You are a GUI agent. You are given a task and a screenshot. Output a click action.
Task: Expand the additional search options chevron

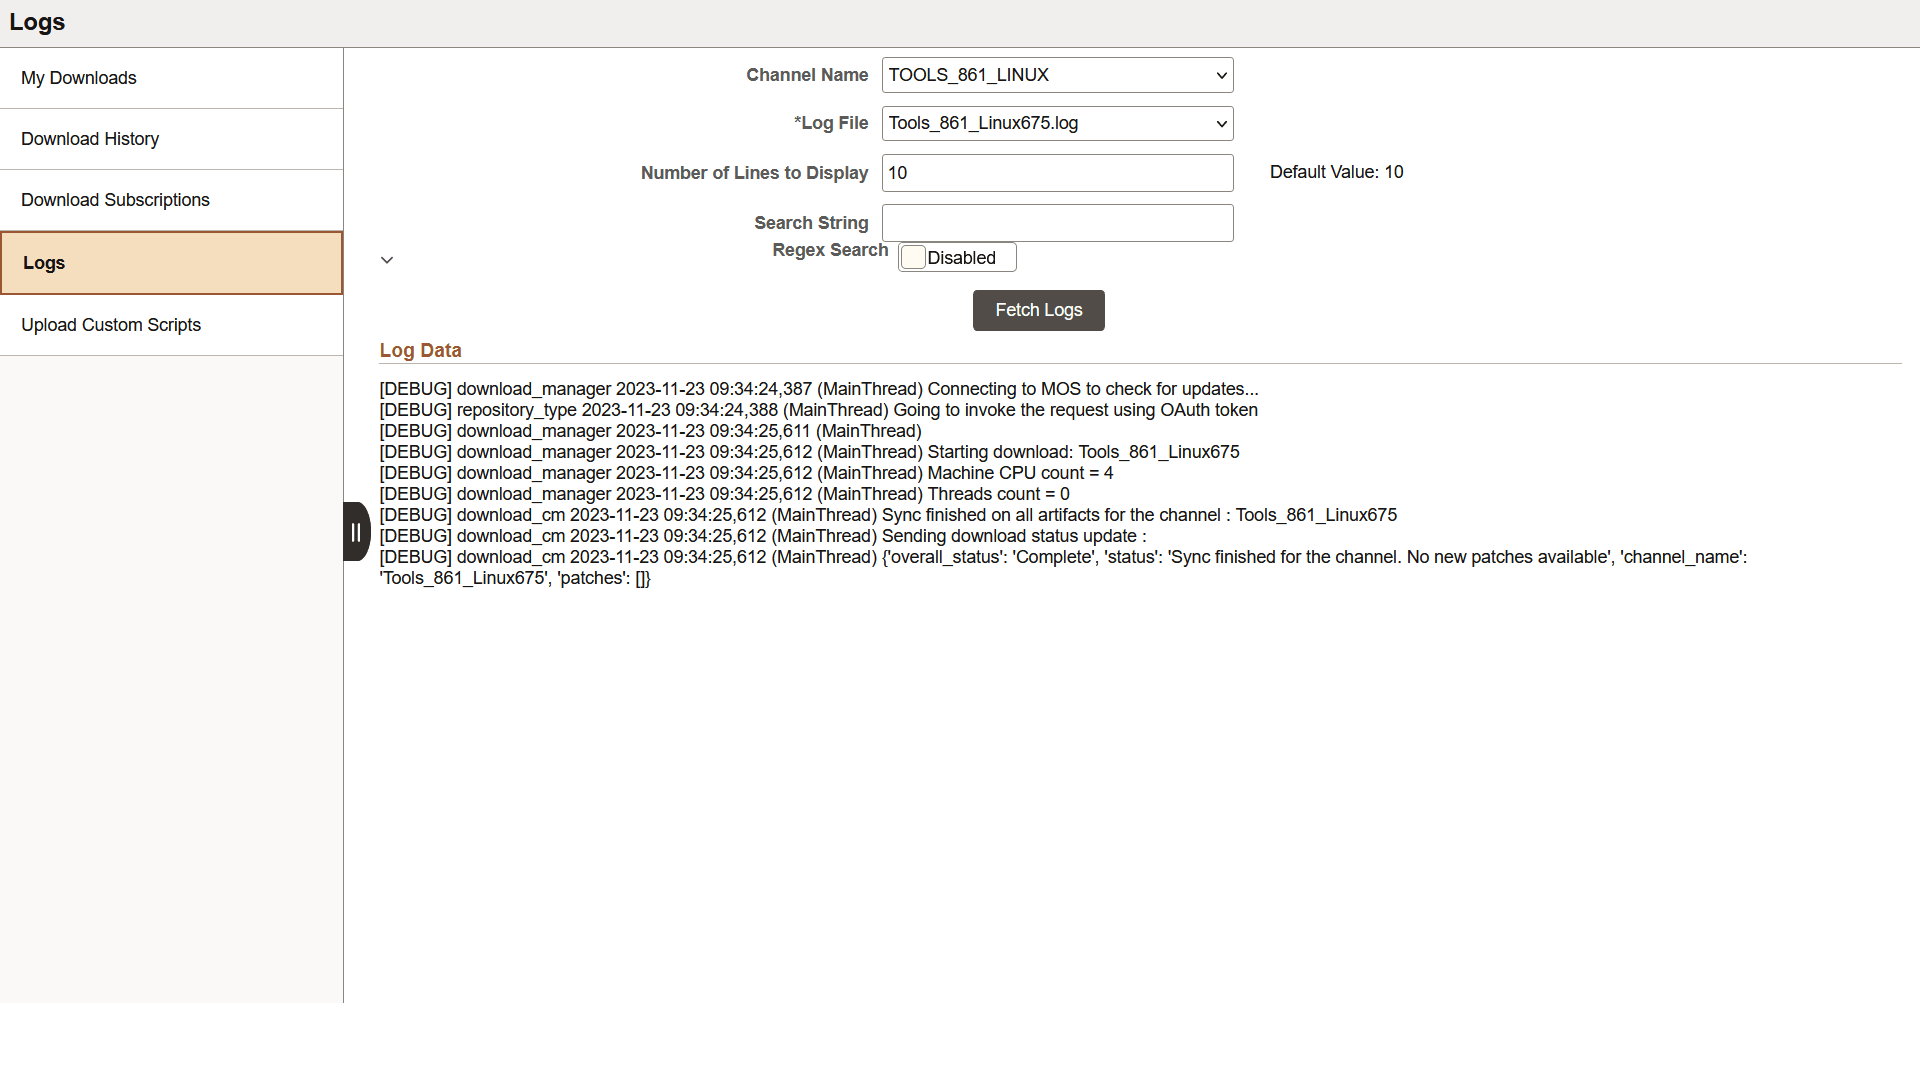coord(387,259)
